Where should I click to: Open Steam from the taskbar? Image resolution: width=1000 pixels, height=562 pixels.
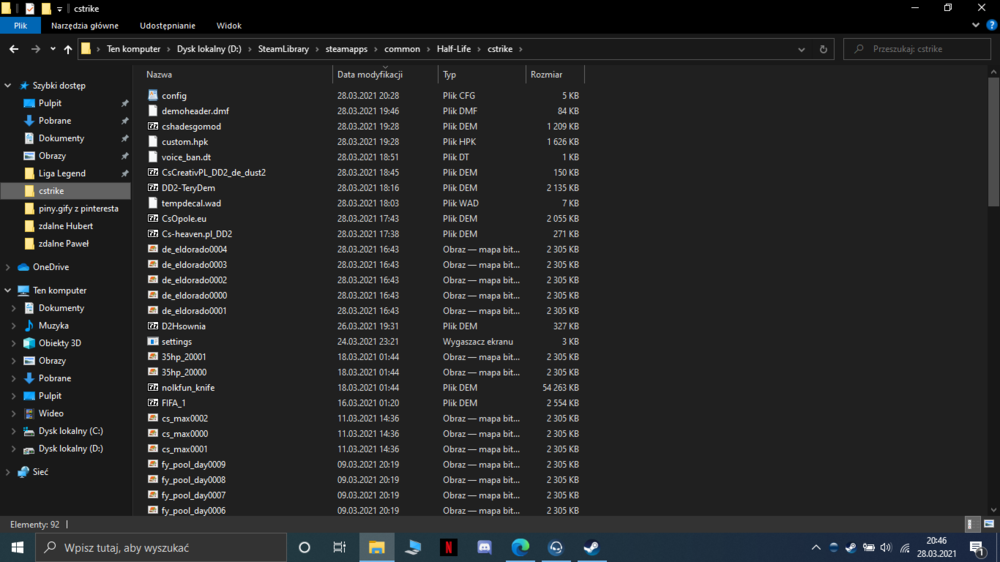(x=591, y=547)
